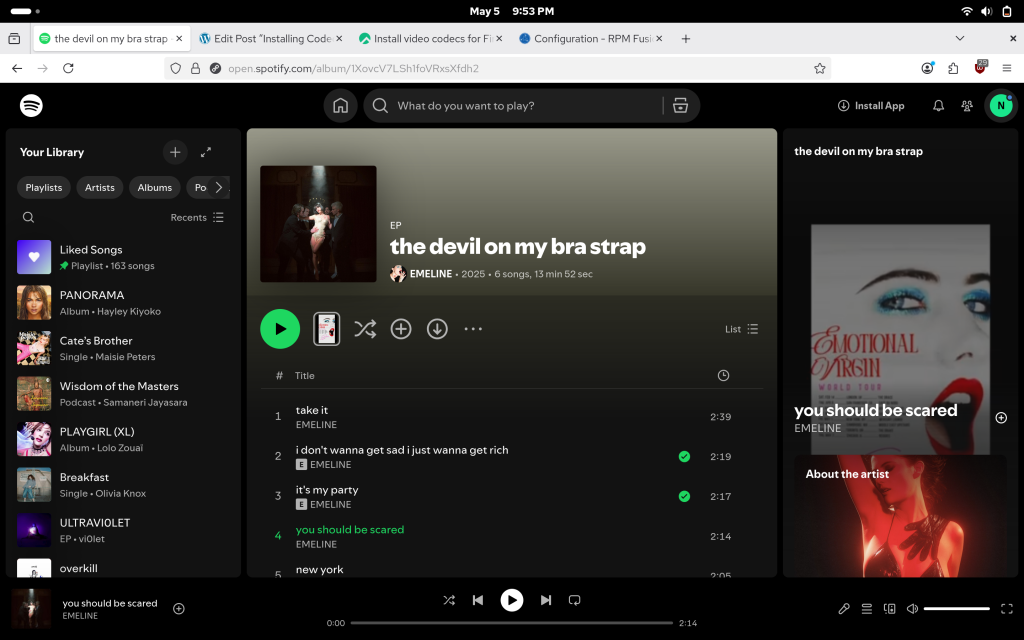Open the profile avatar N menu

(x=1000, y=106)
